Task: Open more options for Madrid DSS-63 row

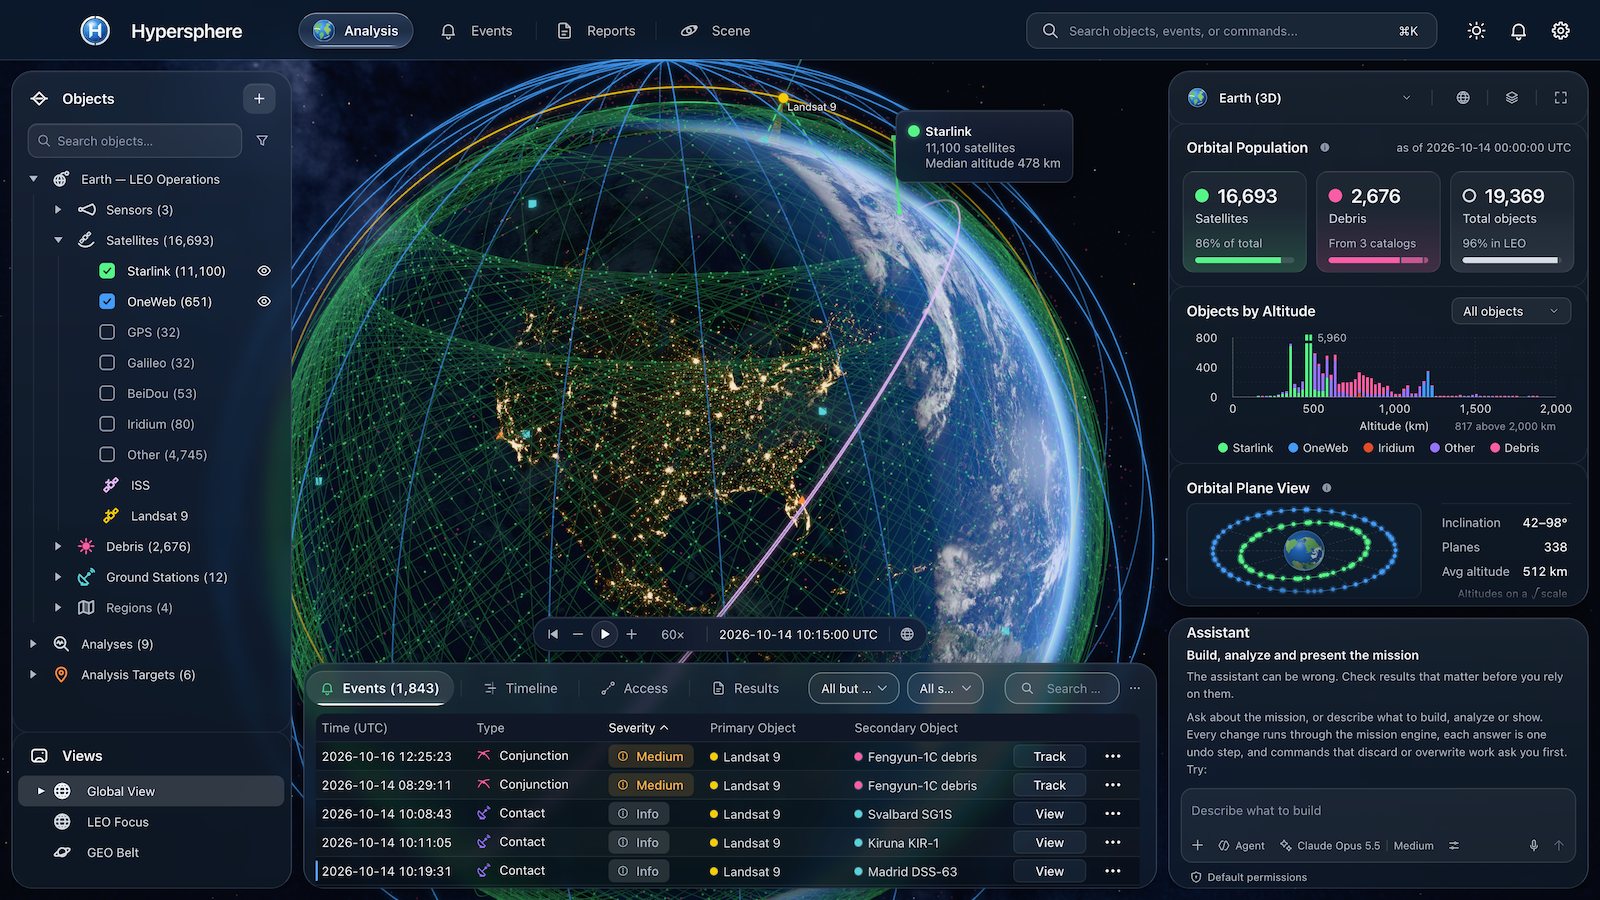Action: click(1113, 871)
